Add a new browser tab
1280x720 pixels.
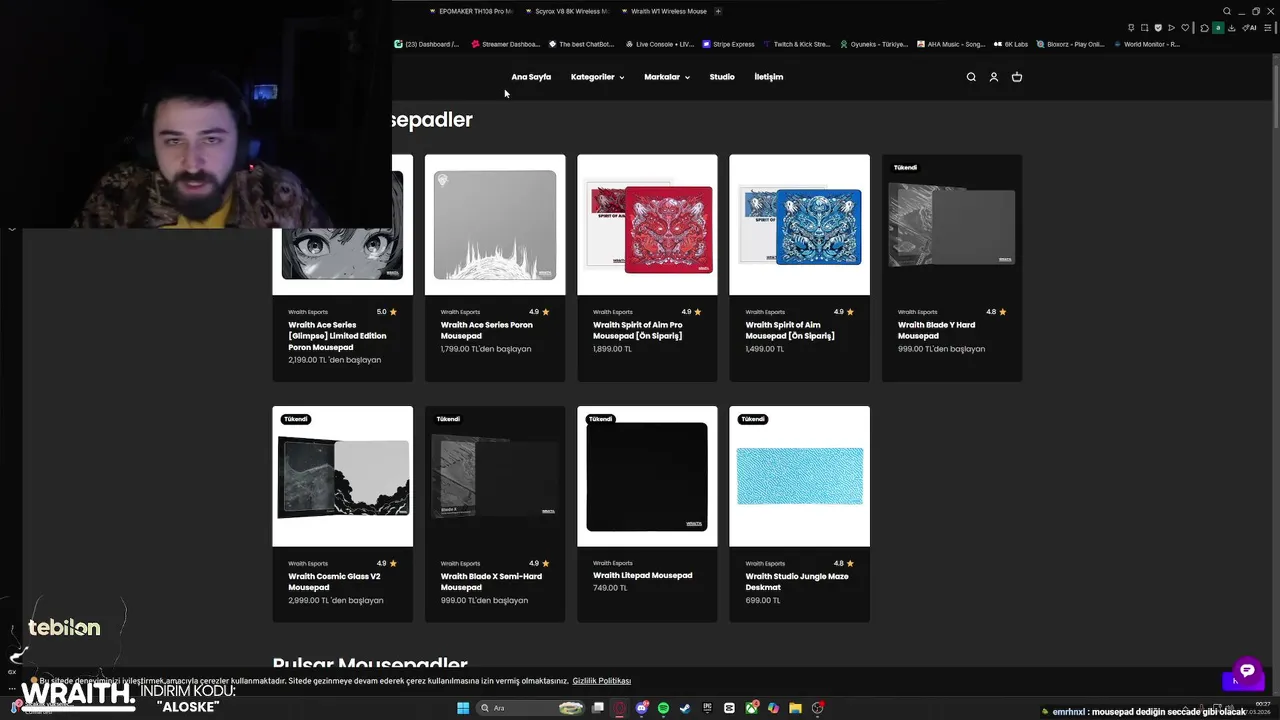coord(718,11)
